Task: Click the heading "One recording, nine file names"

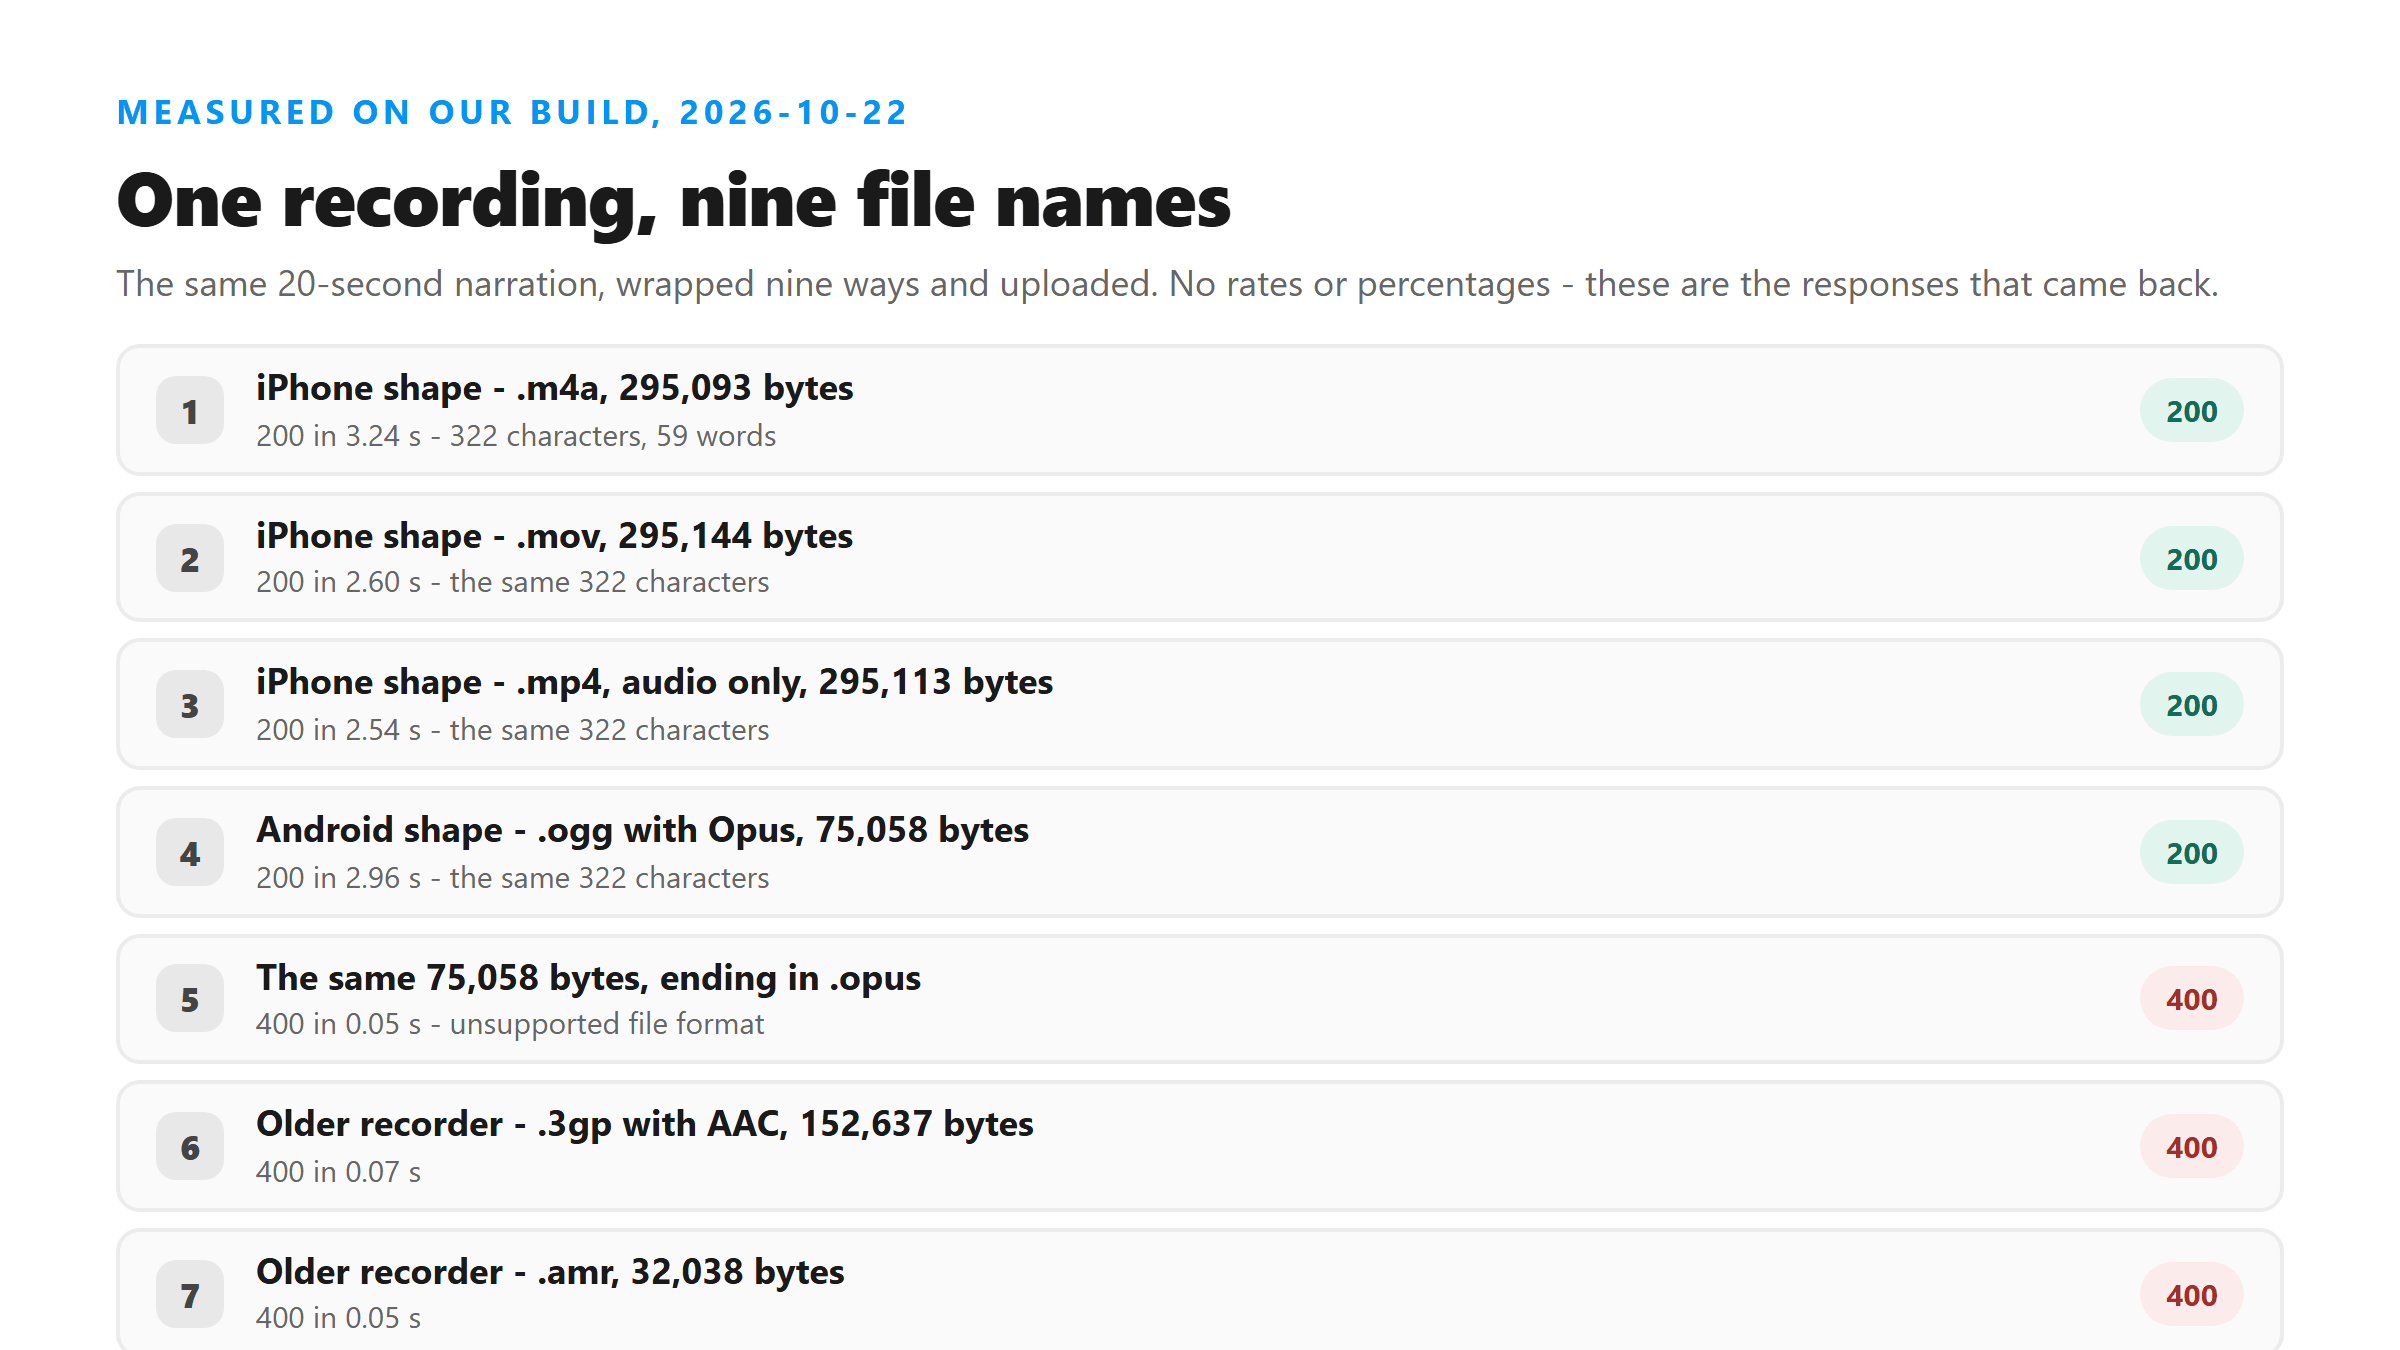Action: [x=673, y=201]
